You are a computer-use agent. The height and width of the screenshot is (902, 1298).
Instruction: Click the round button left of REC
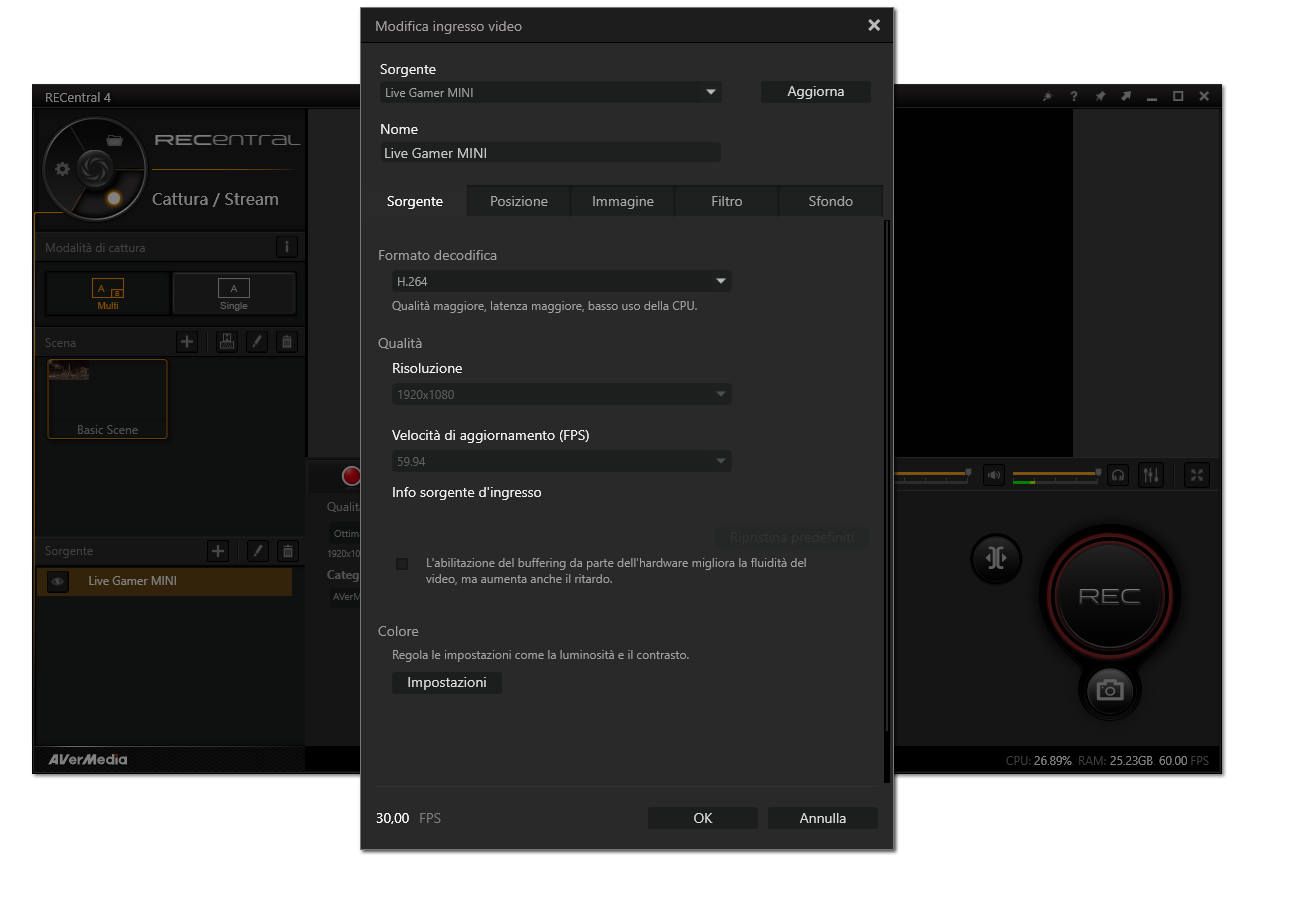click(x=996, y=558)
